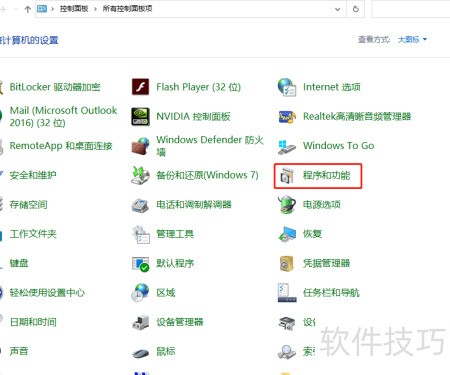Click 管理工具 text label
This screenshot has height=375, width=450.
[175, 234]
